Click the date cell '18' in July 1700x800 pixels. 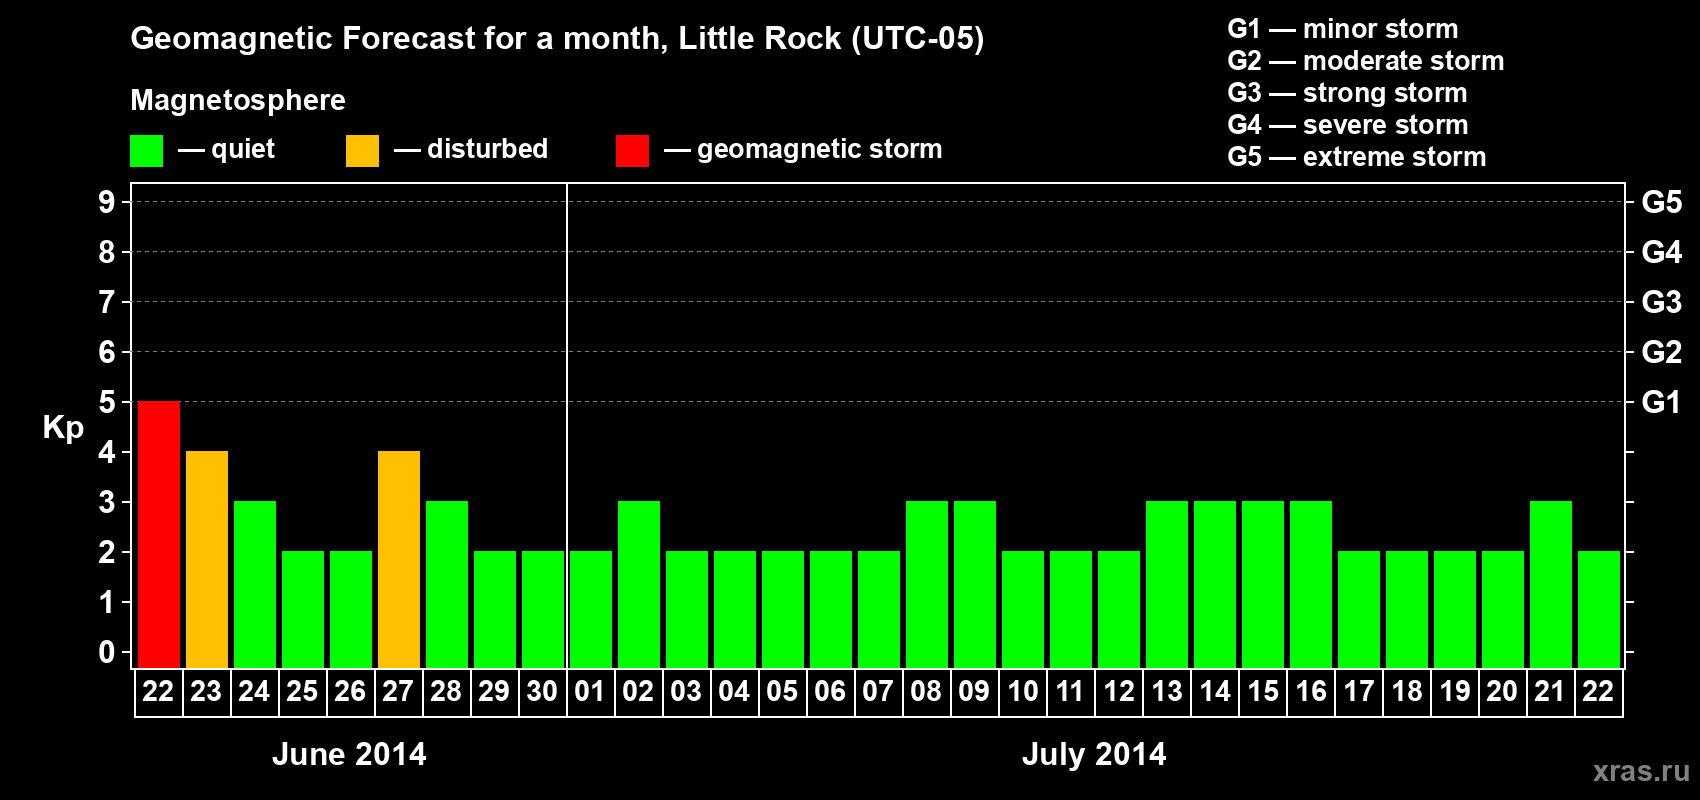pos(1407,692)
